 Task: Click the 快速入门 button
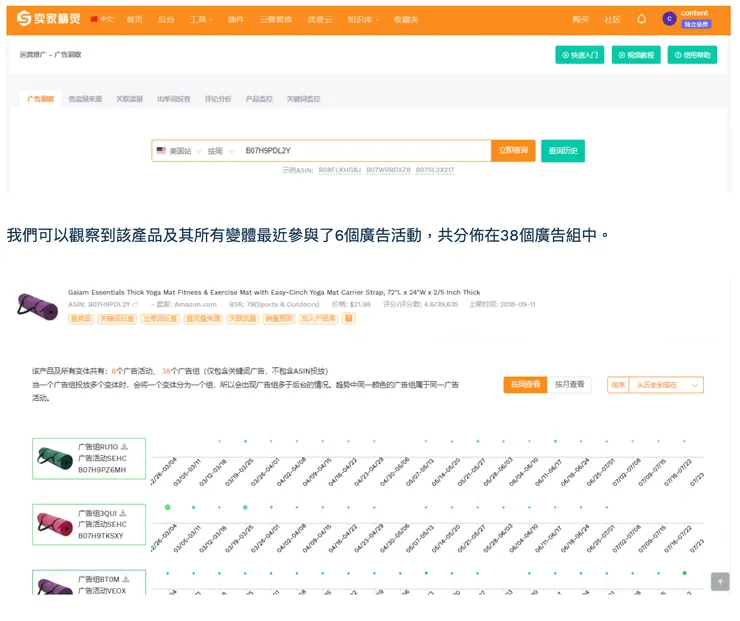coord(580,55)
